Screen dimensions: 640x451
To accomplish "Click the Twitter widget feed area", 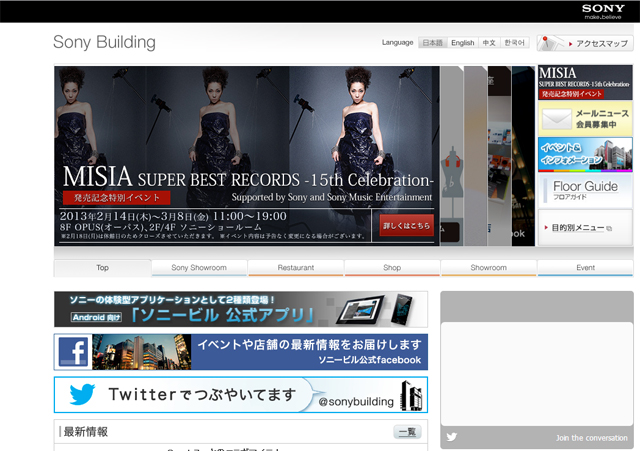I will [x=537, y=374].
